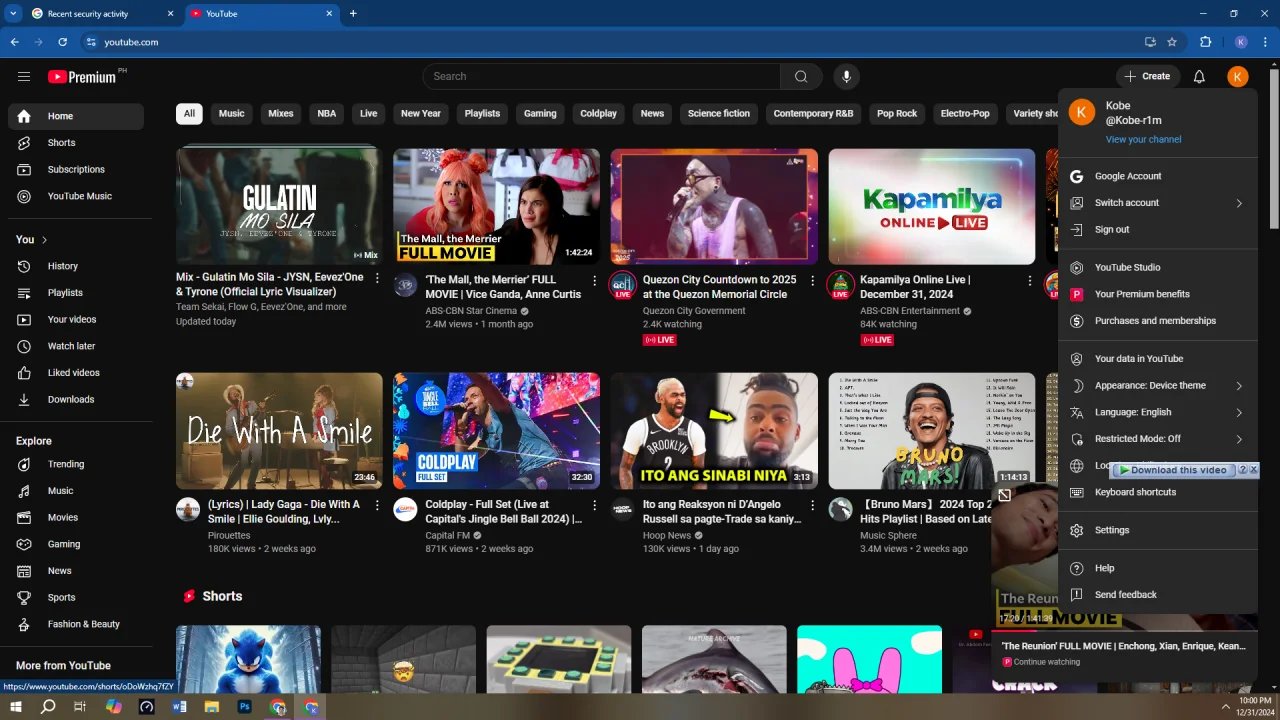
Task: Open Watch later list
Action: (76, 346)
